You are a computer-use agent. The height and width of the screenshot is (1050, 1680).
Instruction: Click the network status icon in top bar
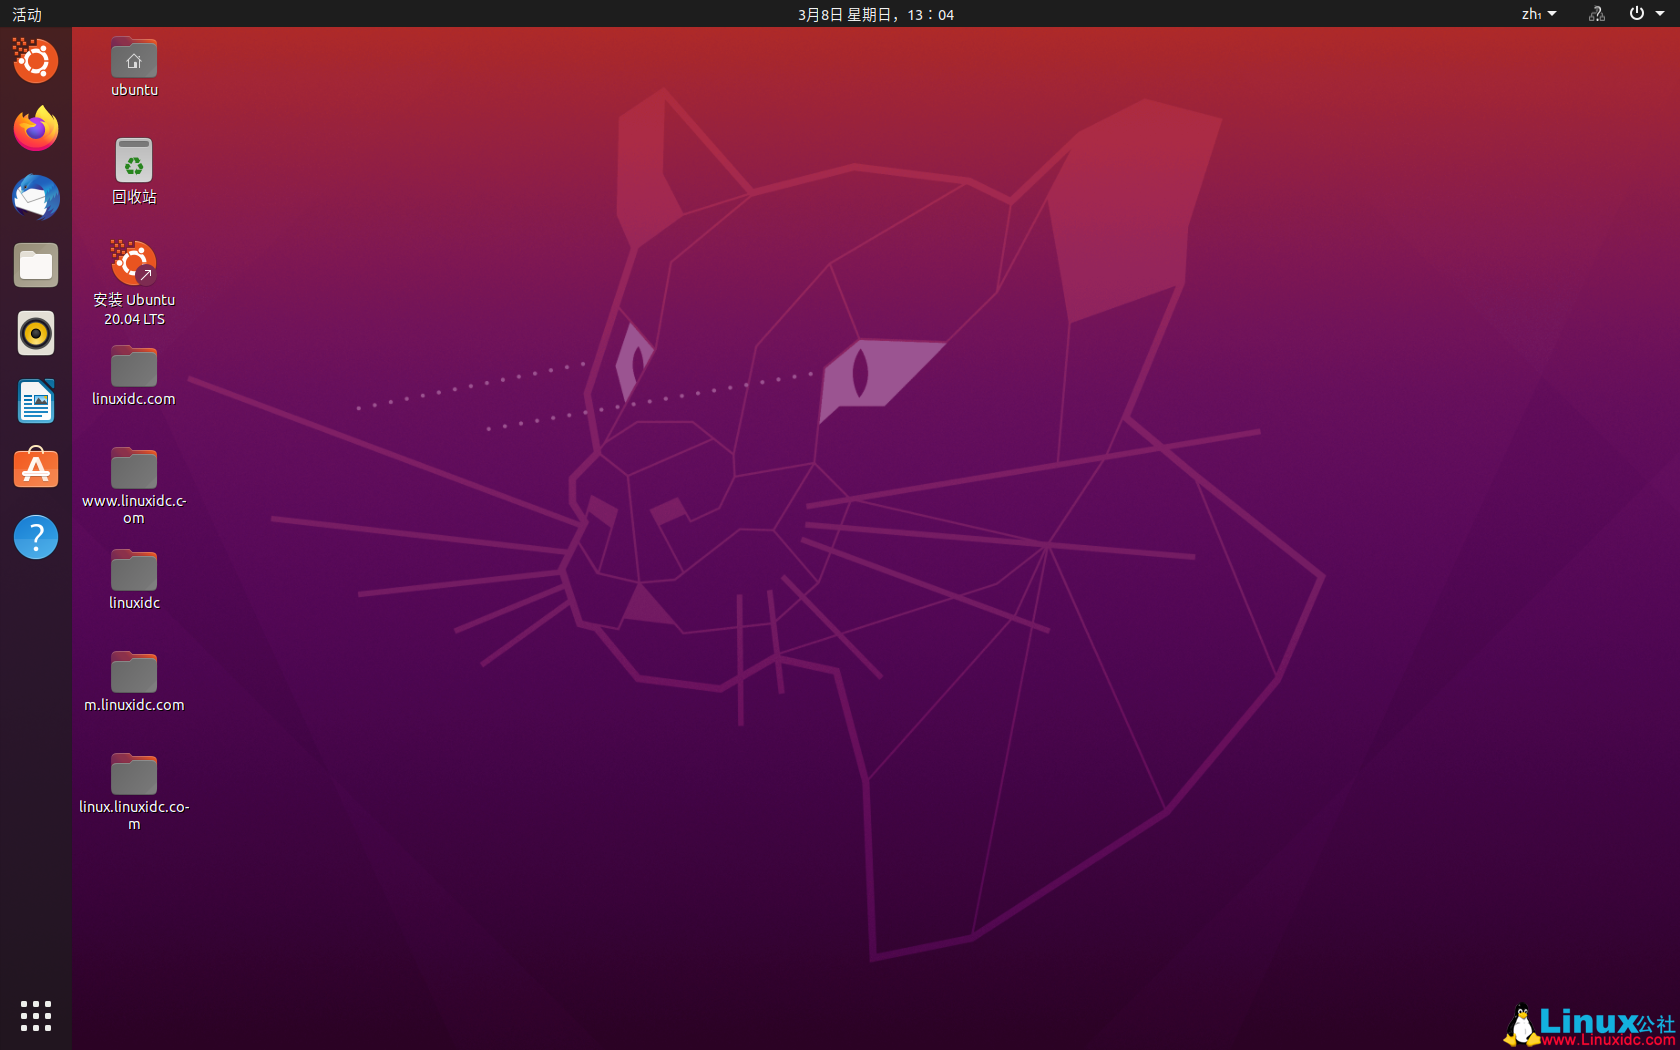point(1596,14)
